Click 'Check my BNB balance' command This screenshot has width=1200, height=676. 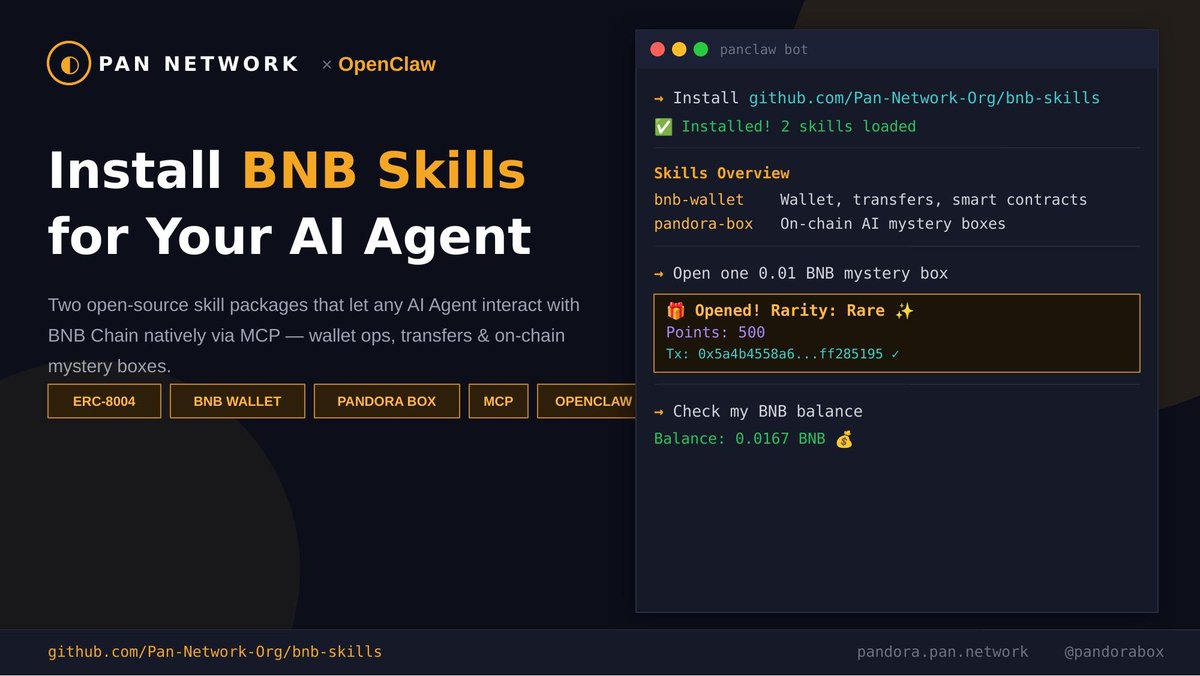pyautogui.click(x=767, y=411)
